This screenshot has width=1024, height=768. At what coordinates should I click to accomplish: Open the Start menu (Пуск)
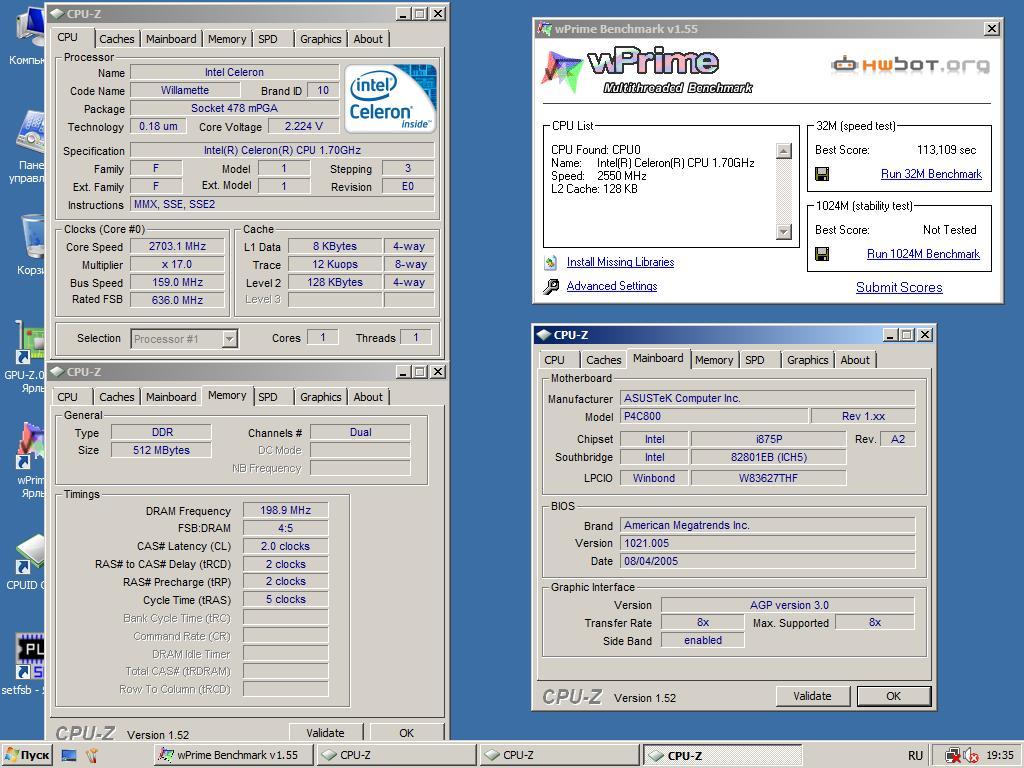tap(27, 756)
